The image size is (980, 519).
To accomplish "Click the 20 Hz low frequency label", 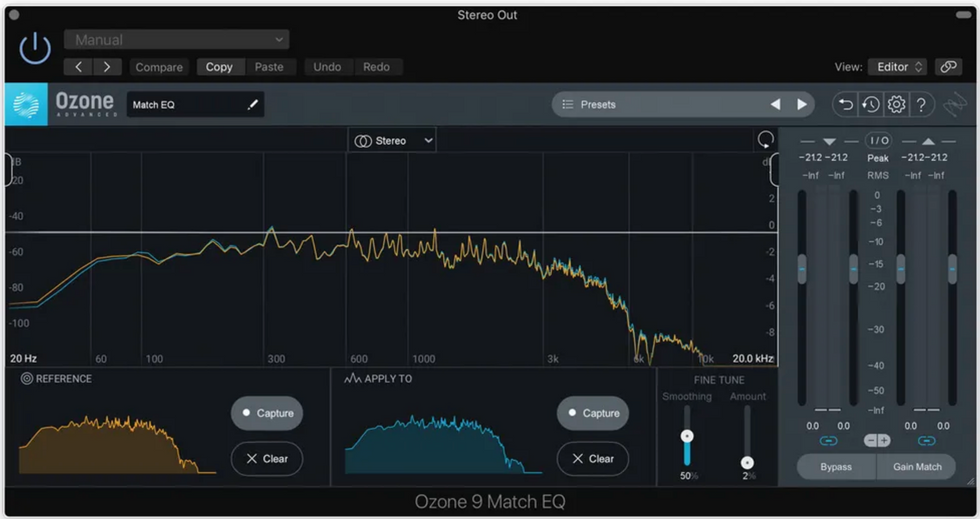I will [23, 358].
